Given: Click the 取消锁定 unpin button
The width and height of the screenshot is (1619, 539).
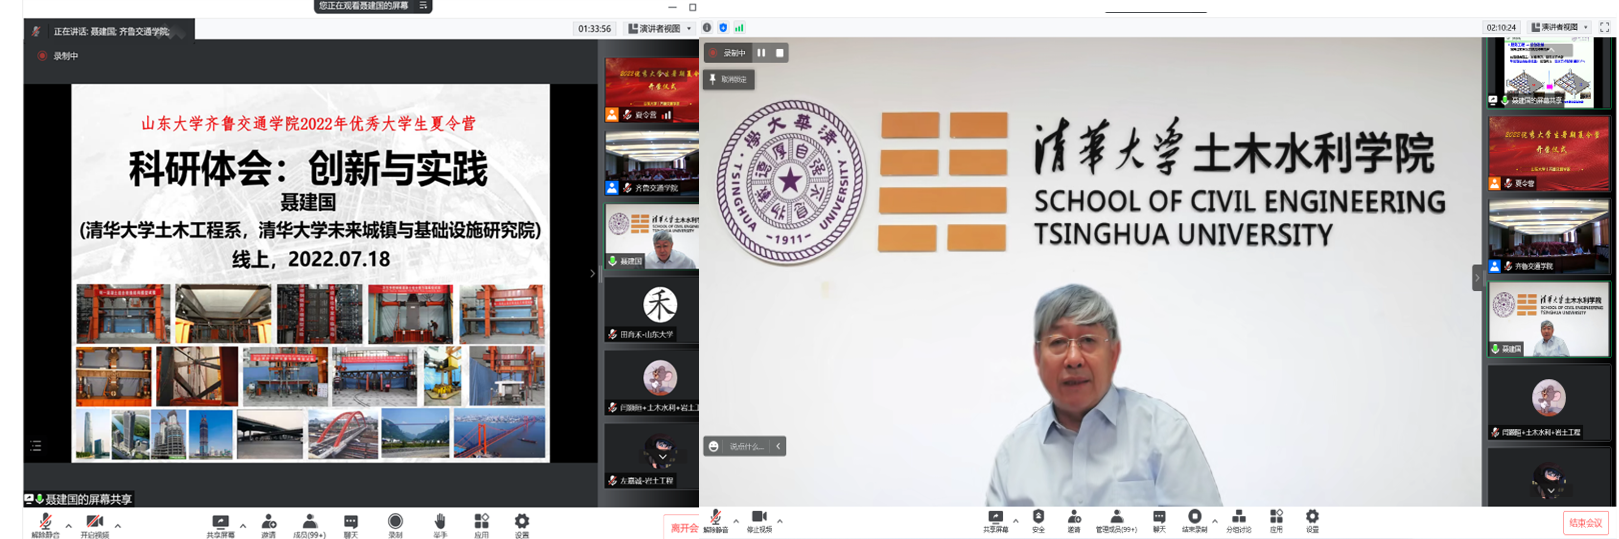Looking at the screenshot, I should pos(729,79).
